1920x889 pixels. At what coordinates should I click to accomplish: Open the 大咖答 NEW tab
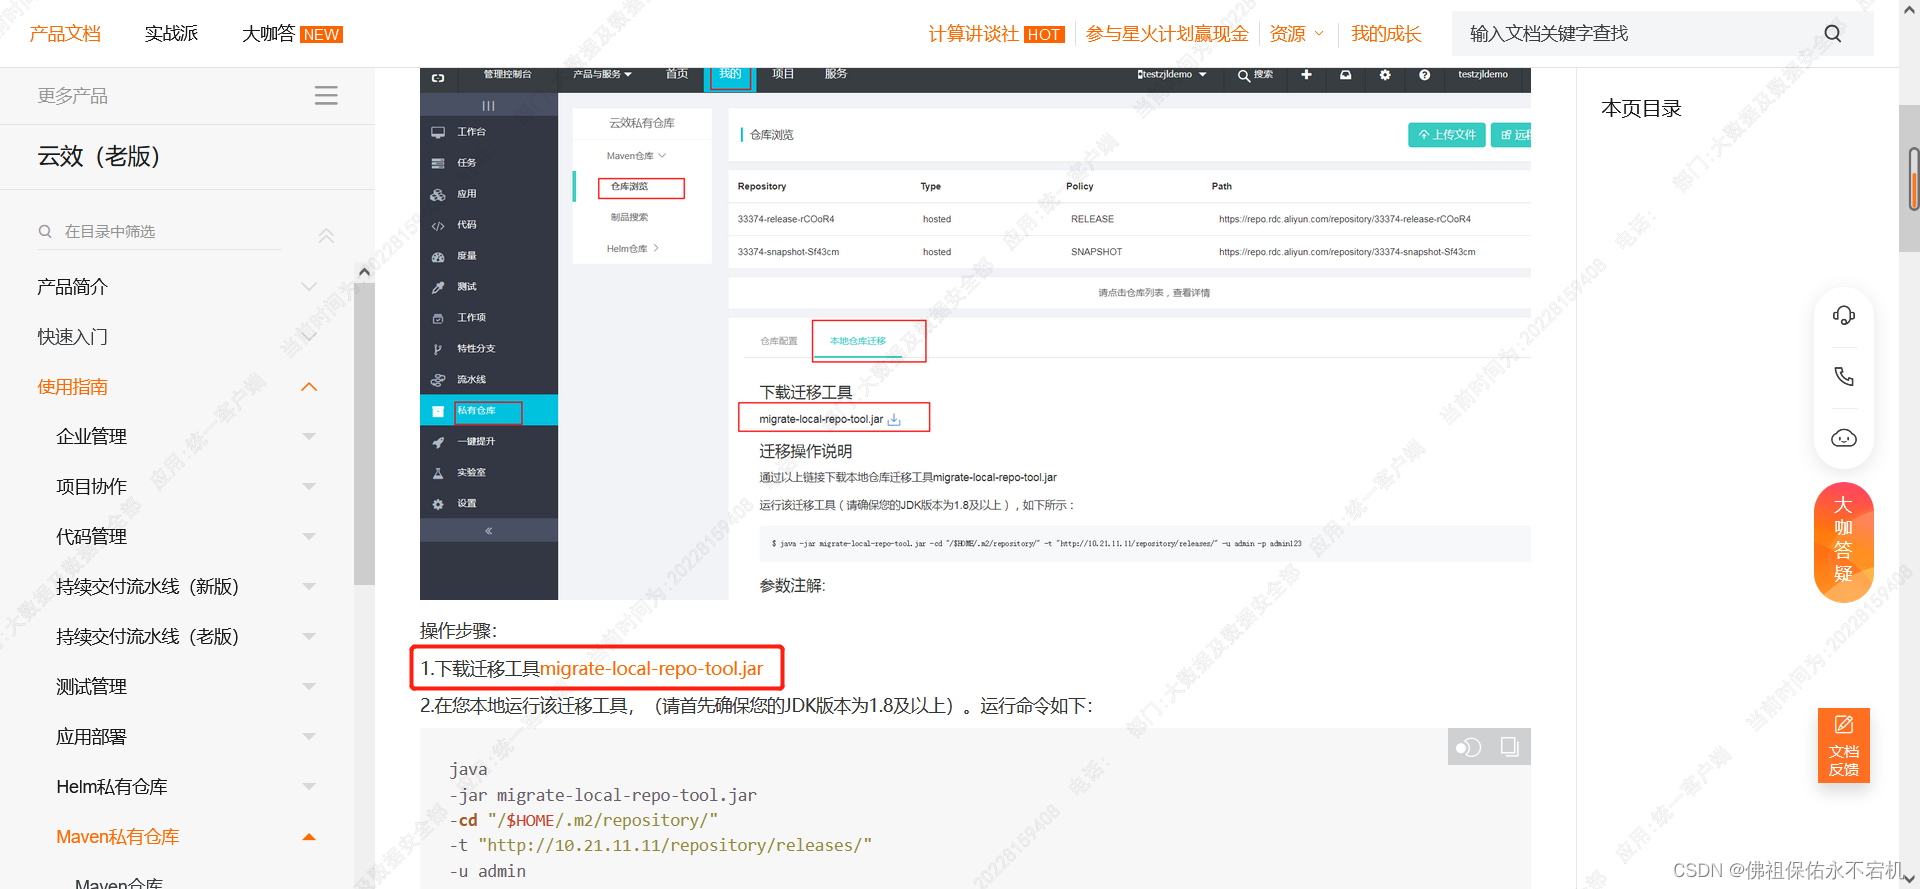pos(292,34)
